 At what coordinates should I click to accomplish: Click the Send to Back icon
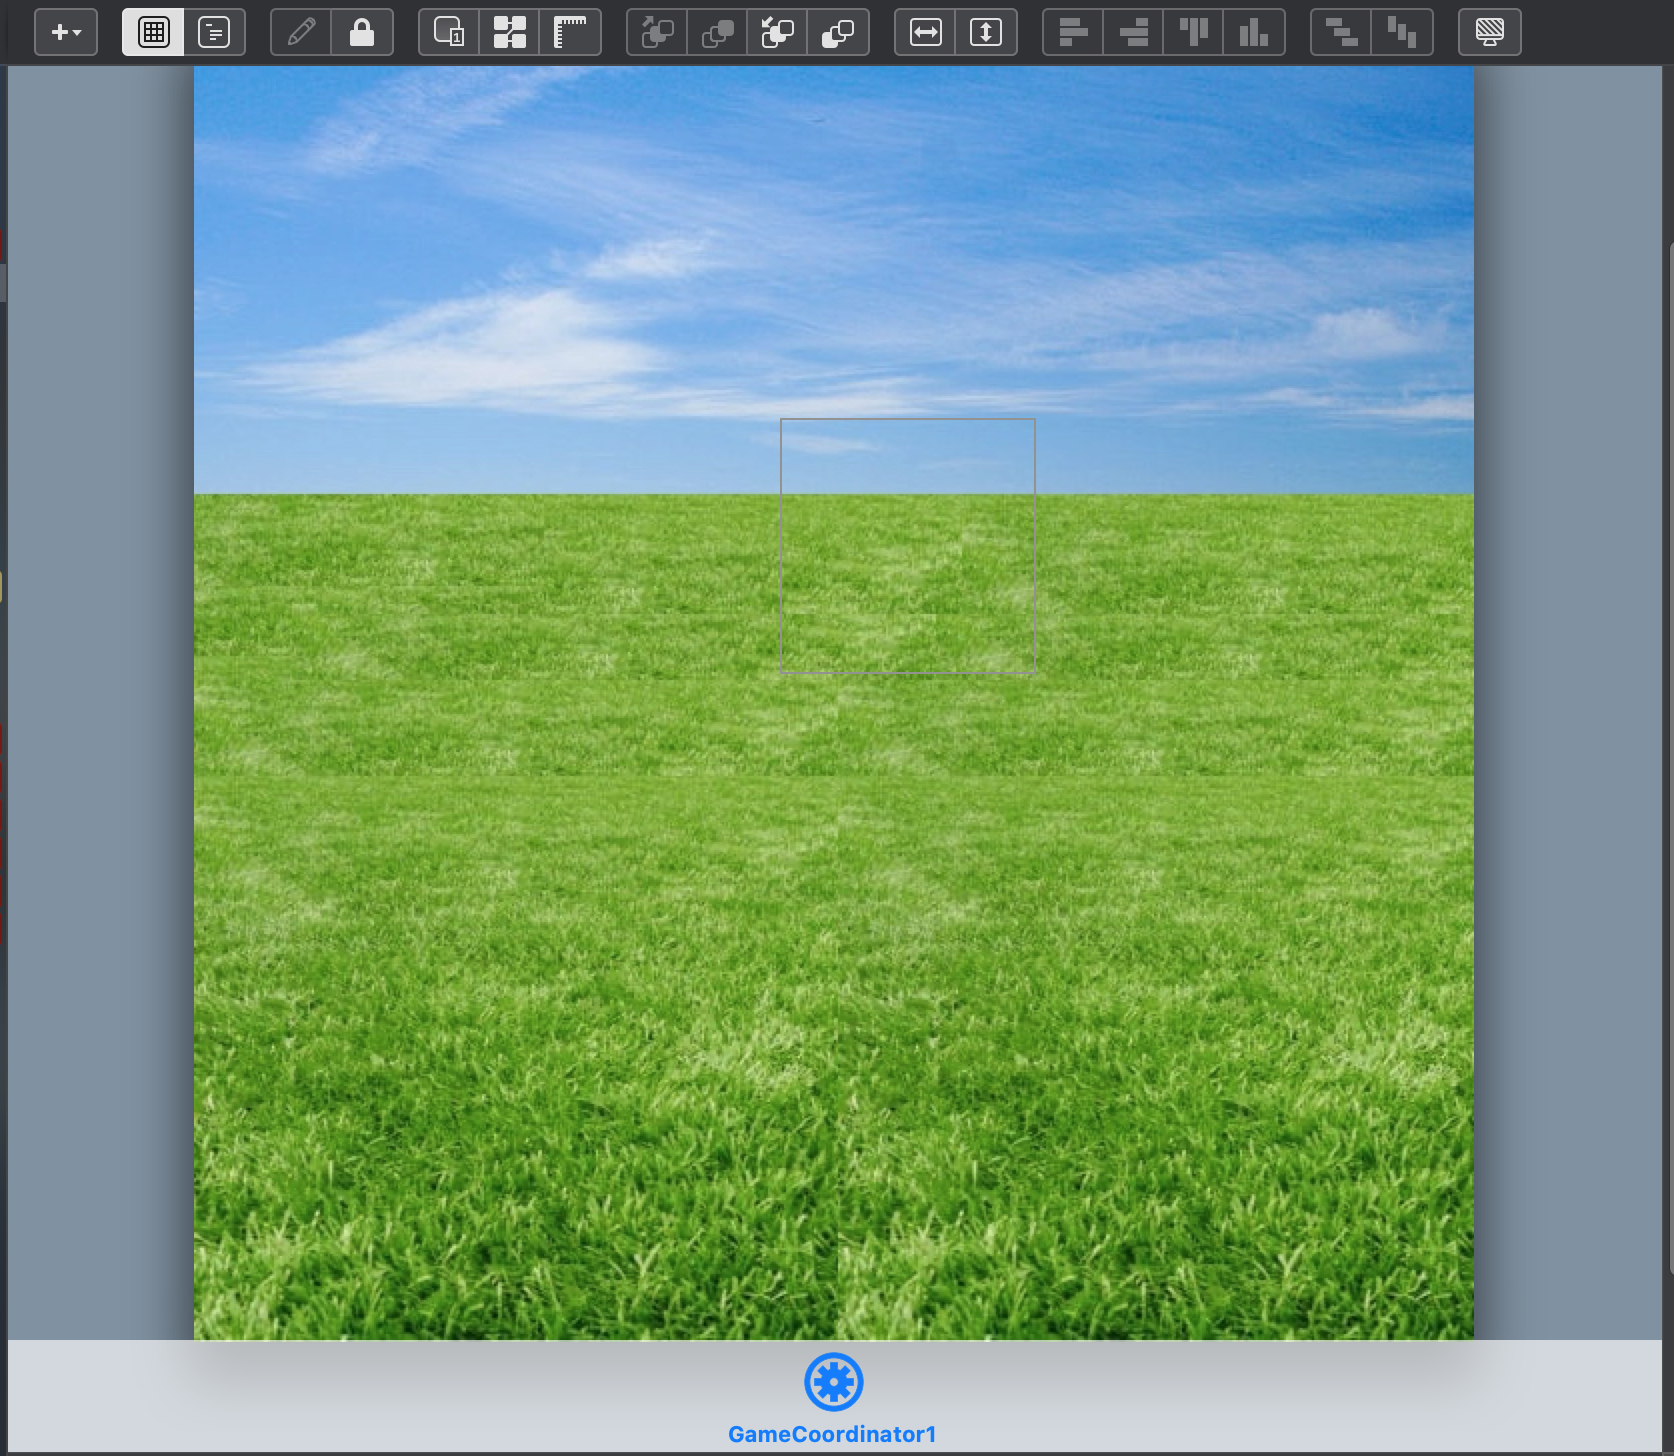pos(838,32)
